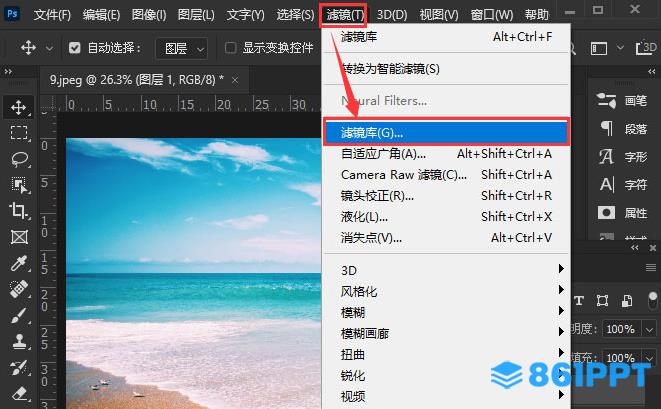
Task: Toggle the 自动选择 checkbox
Action: click(x=75, y=48)
